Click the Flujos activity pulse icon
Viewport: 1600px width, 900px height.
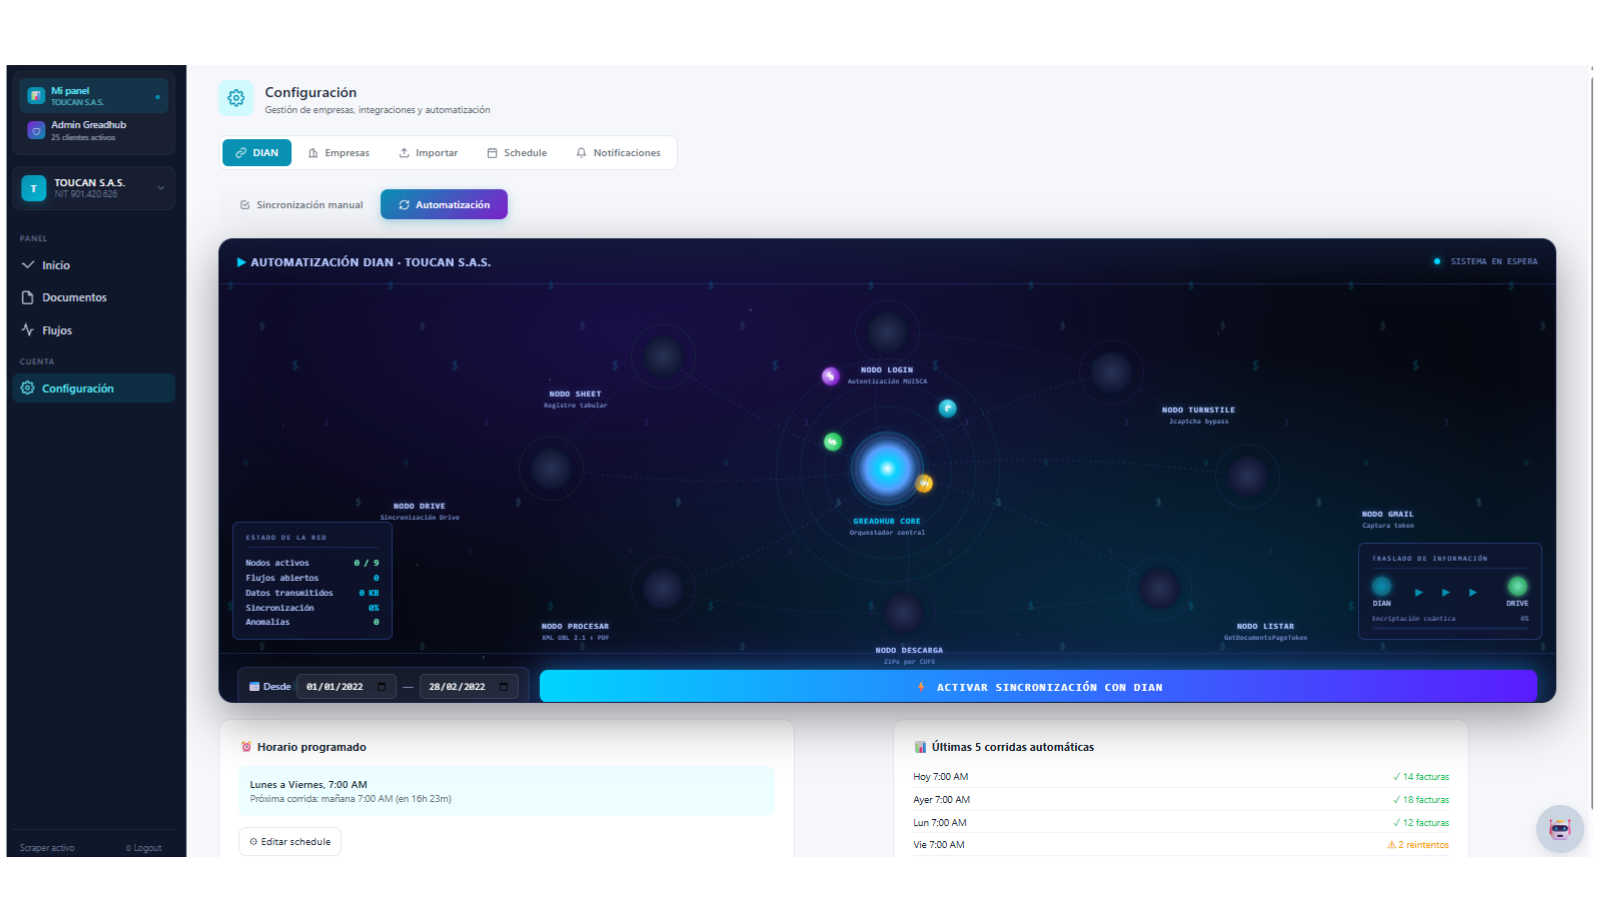pyautogui.click(x=28, y=329)
